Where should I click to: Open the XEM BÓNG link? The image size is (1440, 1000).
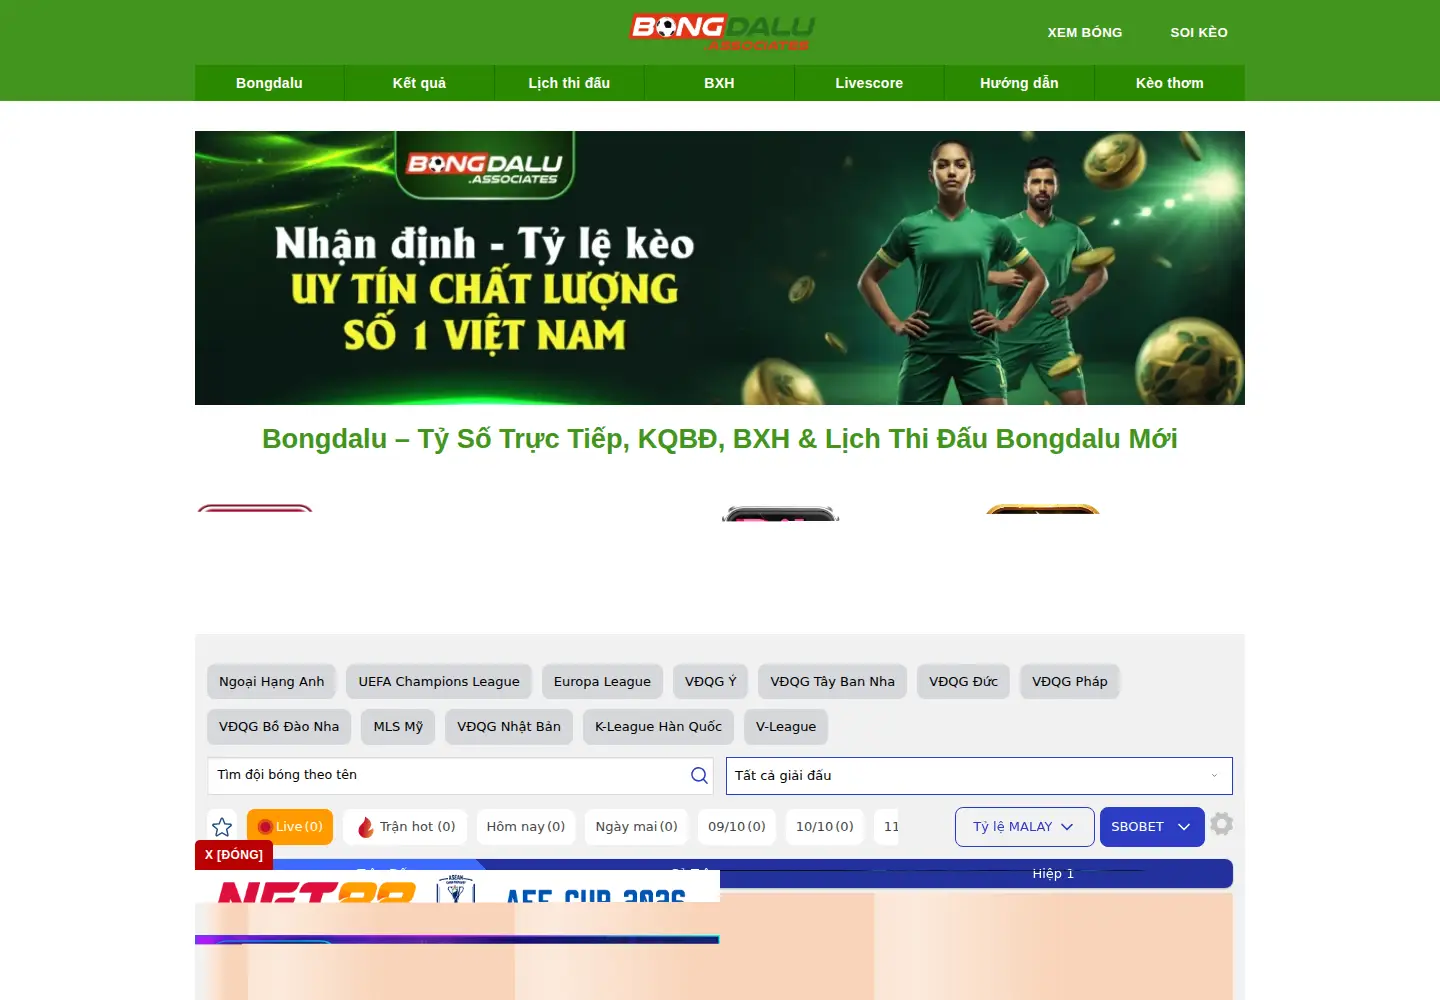(1084, 32)
